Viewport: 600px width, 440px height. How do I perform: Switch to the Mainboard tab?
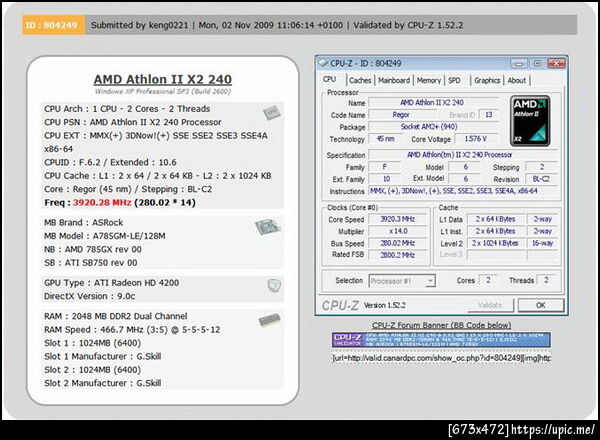(x=394, y=80)
